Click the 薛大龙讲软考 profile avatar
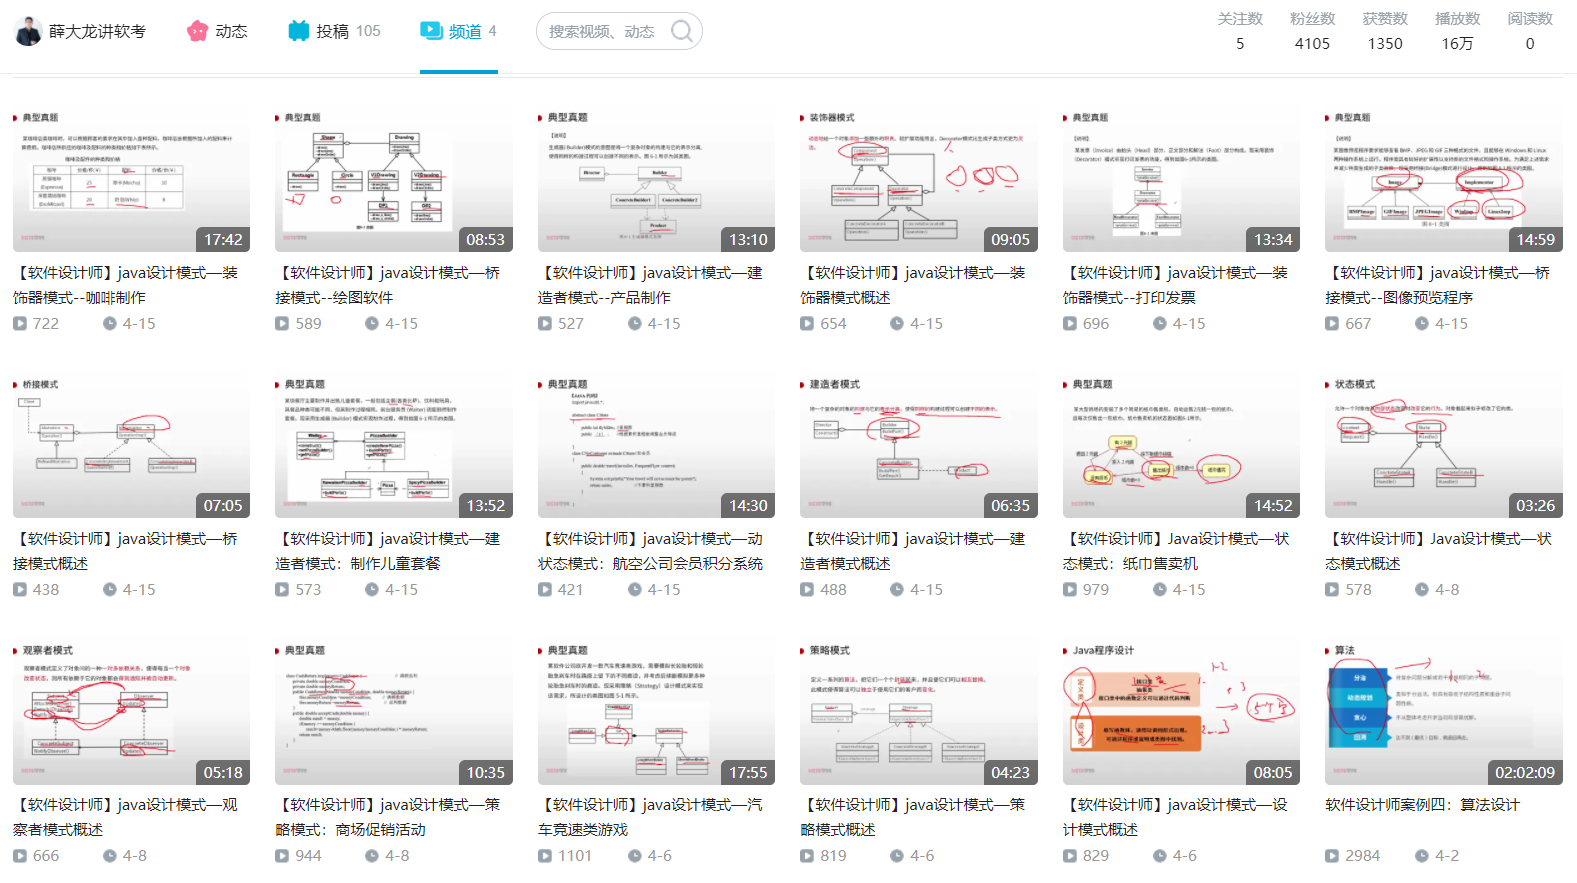Screen dimensions: 1577x883 click(x=28, y=32)
